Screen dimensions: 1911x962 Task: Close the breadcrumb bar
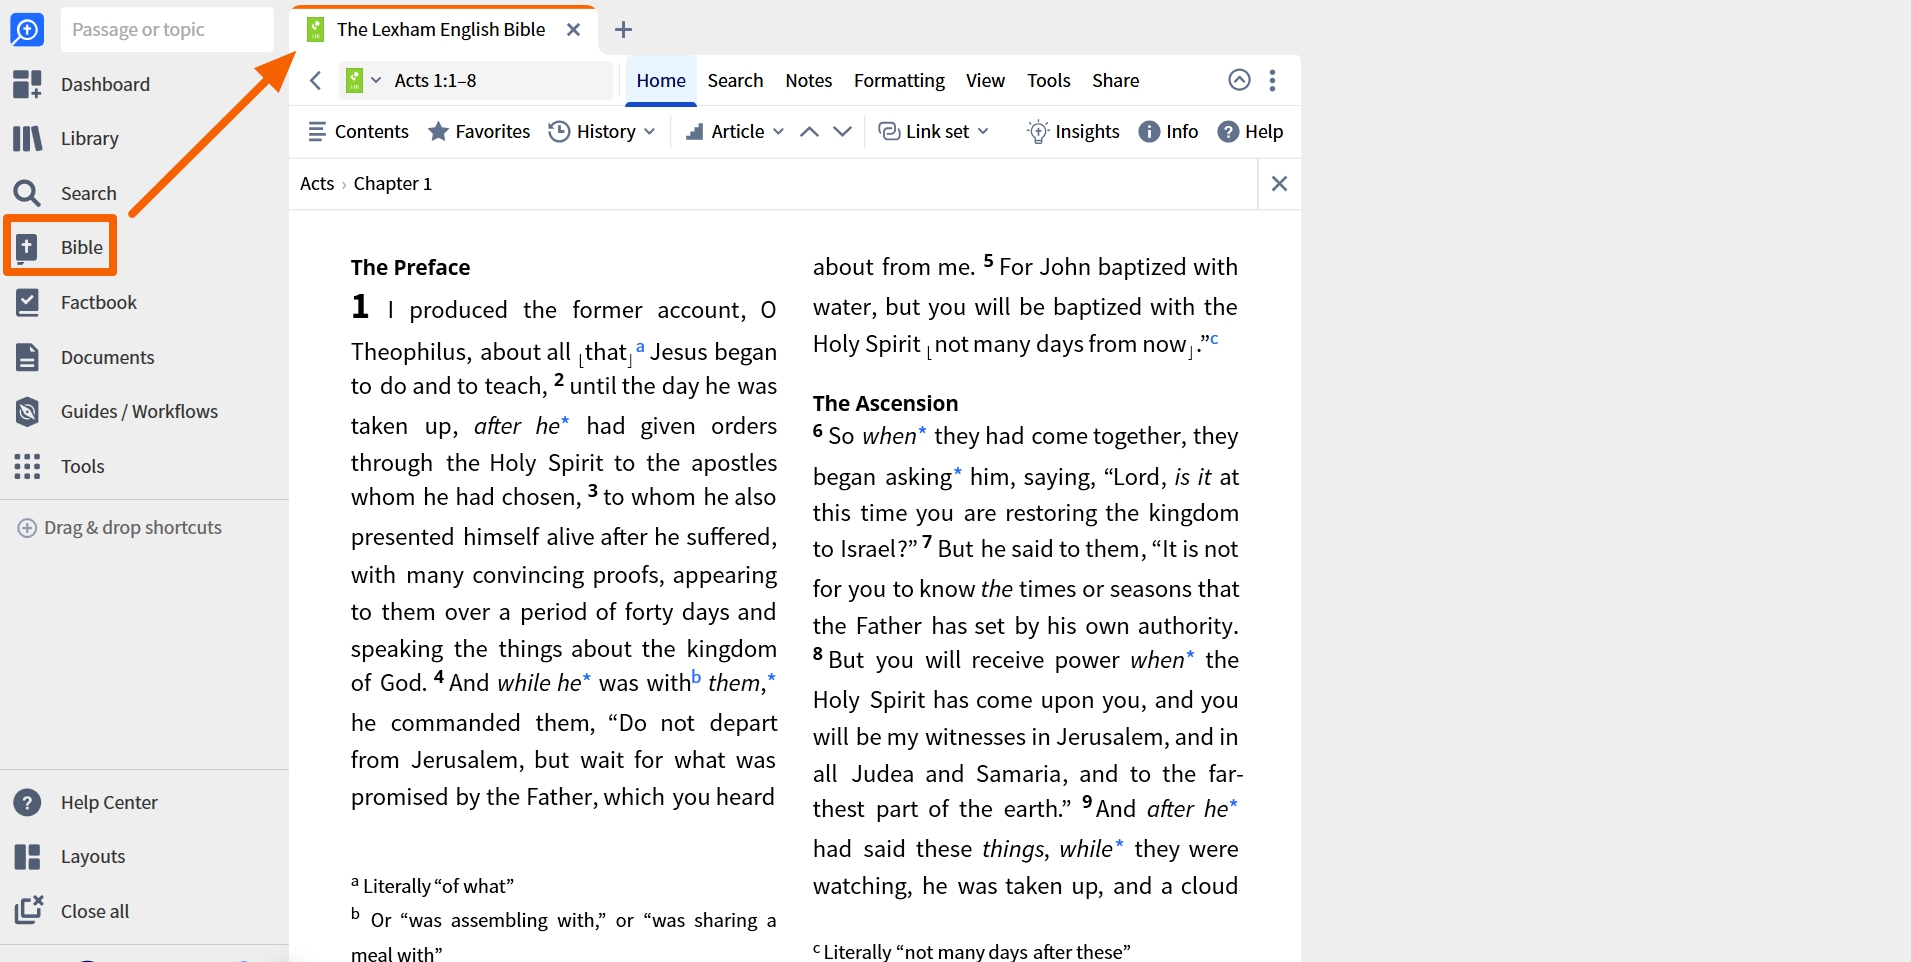1279,183
